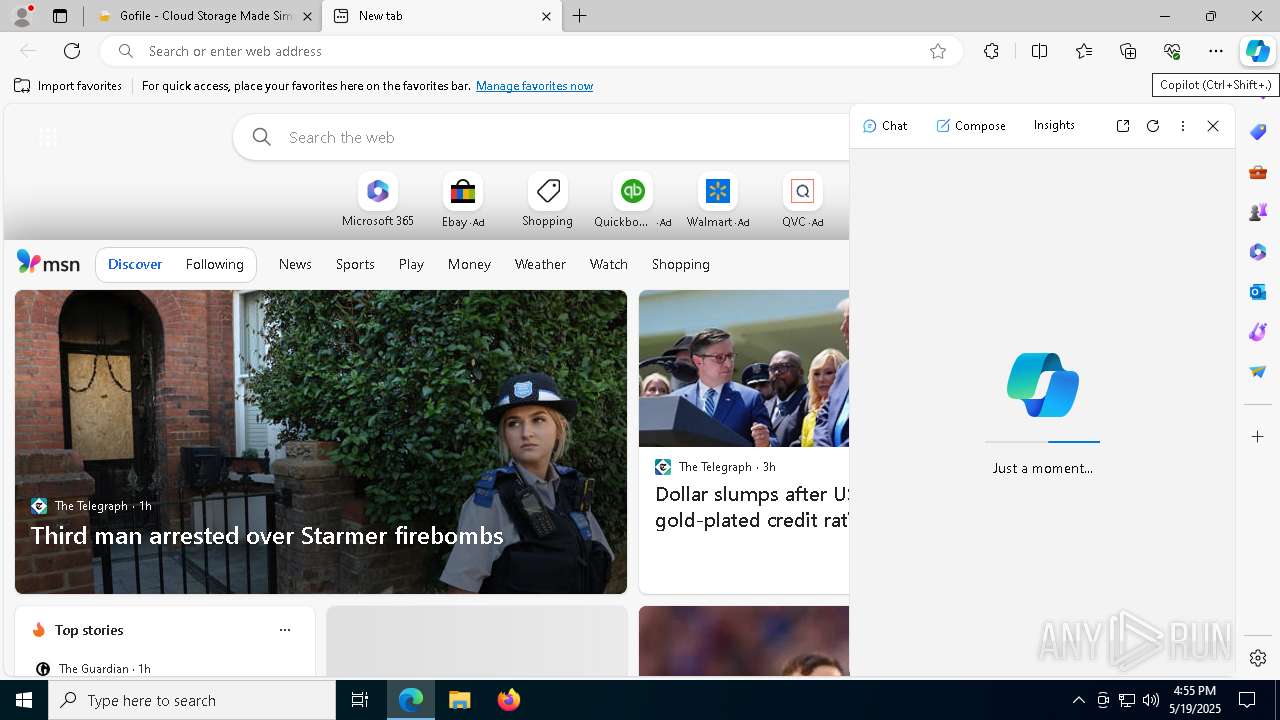Open the Copilot sidebar button
The height and width of the screenshot is (720, 1280).
[x=1257, y=51]
